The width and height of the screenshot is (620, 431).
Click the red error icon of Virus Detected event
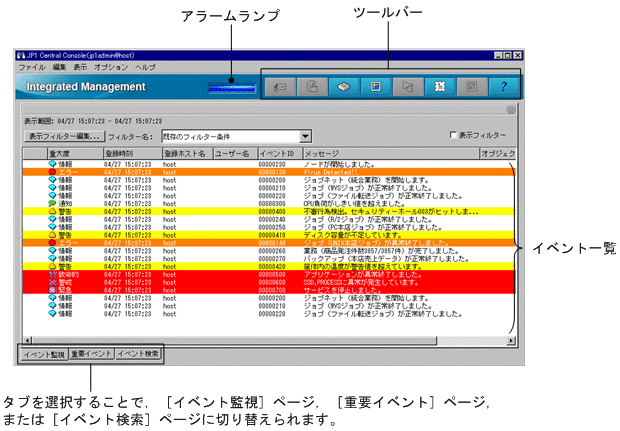tap(52, 172)
